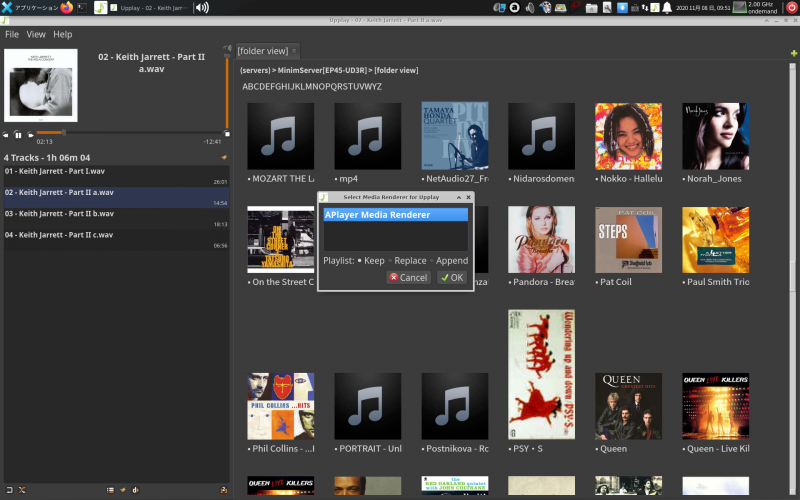The width and height of the screenshot is (800, 500).
Task: Open the PSY・S album thumbnail
Action: click(541, 374)
